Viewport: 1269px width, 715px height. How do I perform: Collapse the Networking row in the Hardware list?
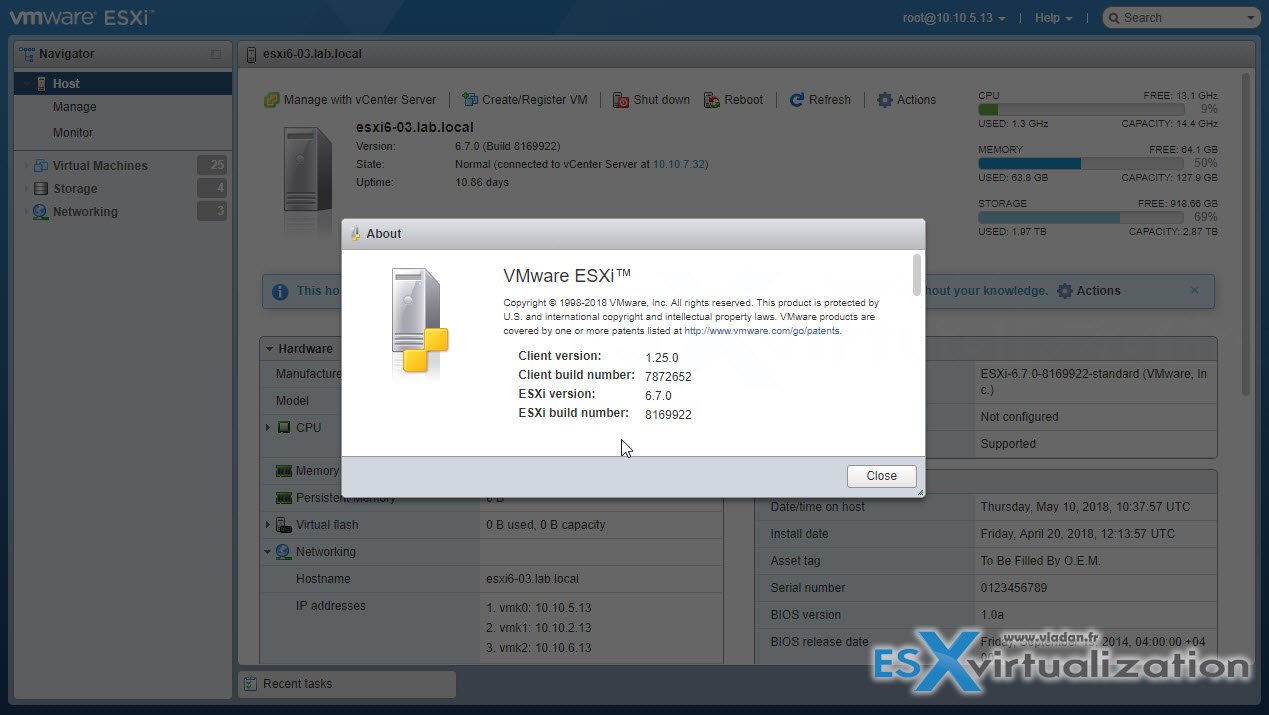click(x=268, y=552)
